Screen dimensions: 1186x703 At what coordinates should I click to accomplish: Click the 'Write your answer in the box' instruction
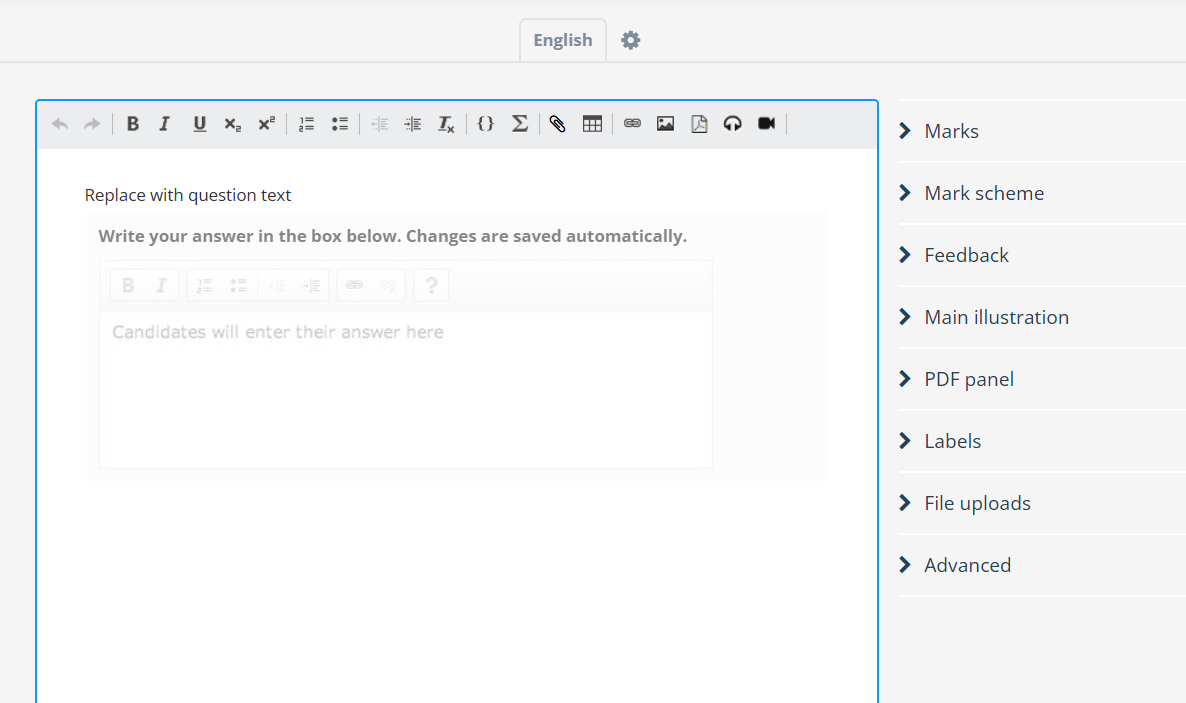coord(393,236)
